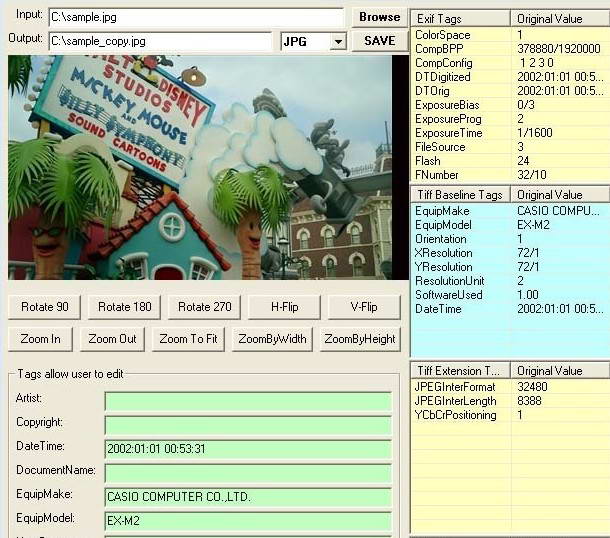Click the SAVE button

[x=379, y=41]
